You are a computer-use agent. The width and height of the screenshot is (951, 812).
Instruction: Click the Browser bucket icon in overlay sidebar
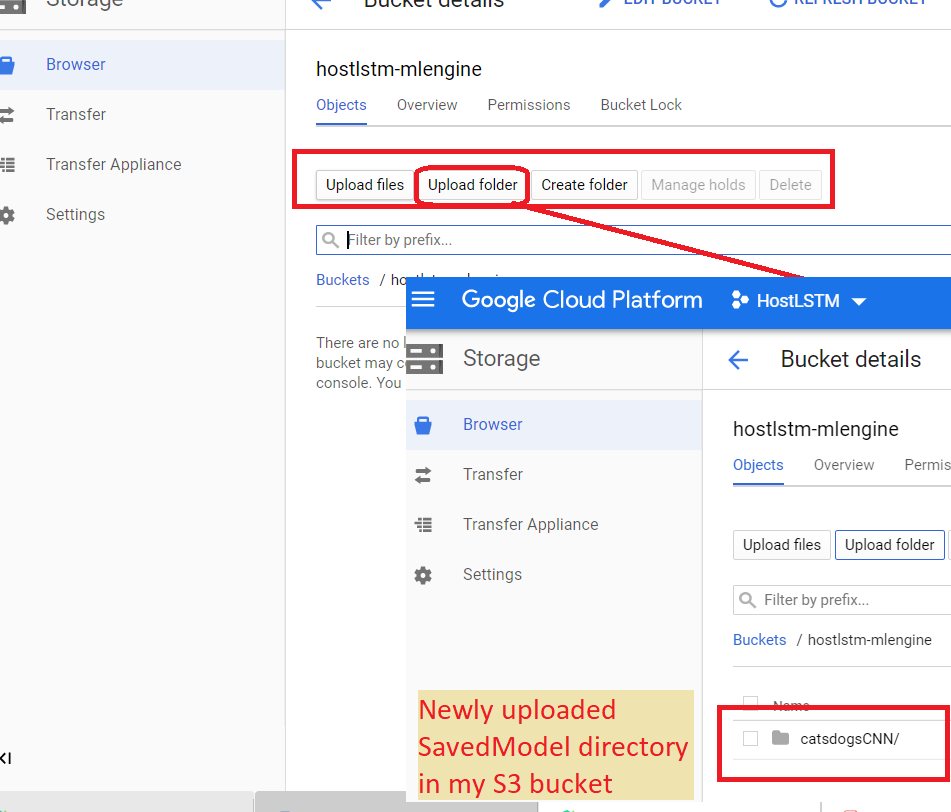coord(424,425)
